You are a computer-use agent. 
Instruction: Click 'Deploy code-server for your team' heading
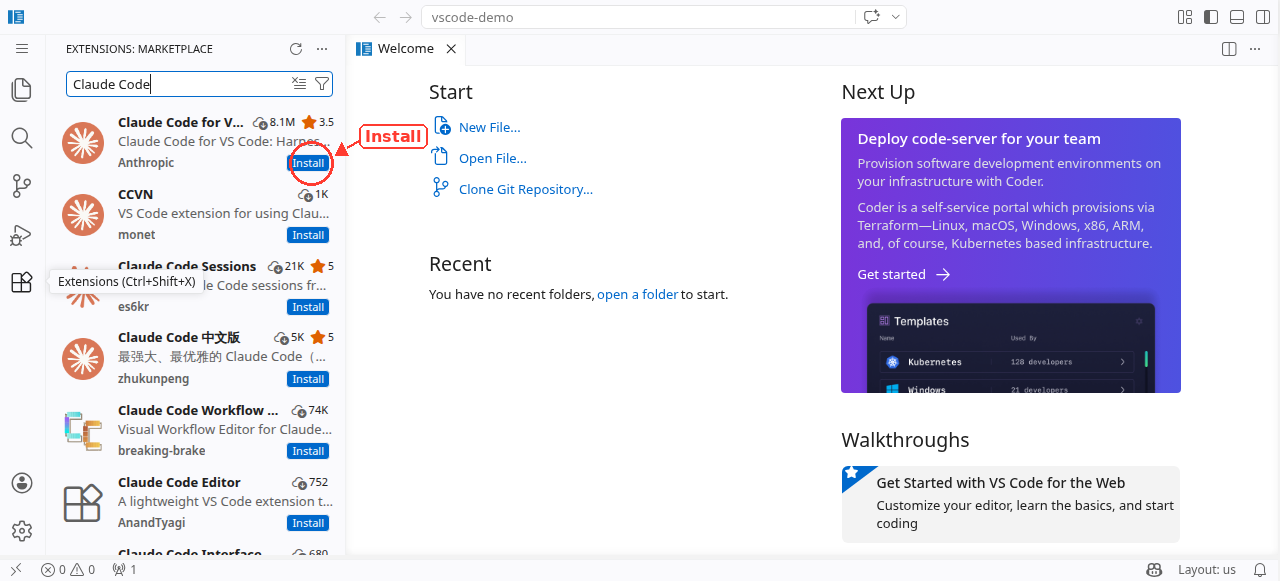pyautogui.click(x=979, y=139)
